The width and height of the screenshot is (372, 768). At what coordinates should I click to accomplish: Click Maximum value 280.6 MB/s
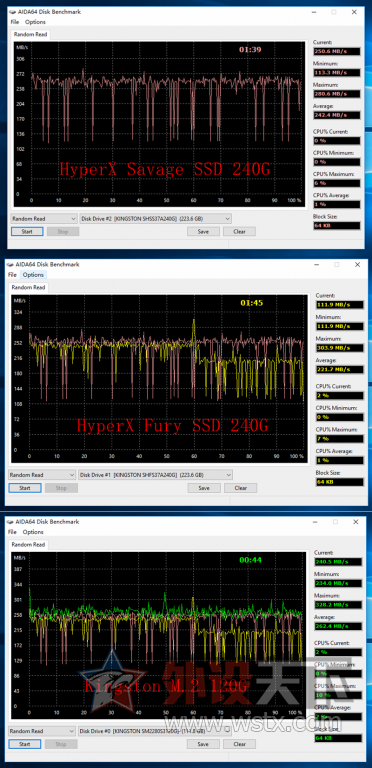(337, 94)
